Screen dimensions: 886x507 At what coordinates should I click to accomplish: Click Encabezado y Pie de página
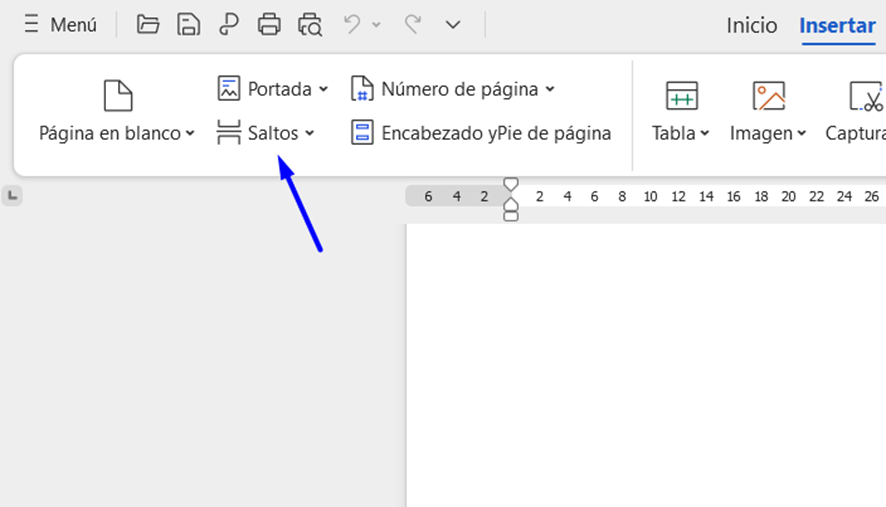point(482,133)
